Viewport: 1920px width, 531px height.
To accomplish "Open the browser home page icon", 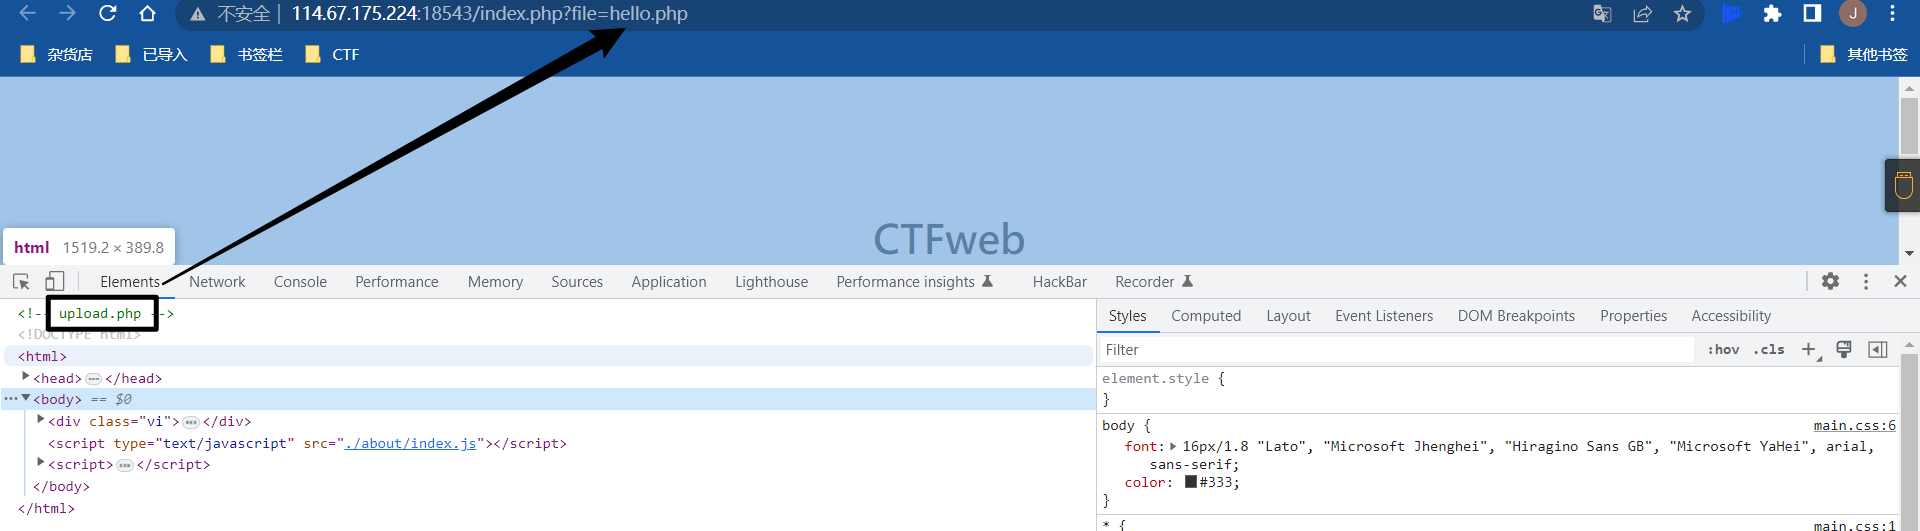I will (x=147, y=14).
